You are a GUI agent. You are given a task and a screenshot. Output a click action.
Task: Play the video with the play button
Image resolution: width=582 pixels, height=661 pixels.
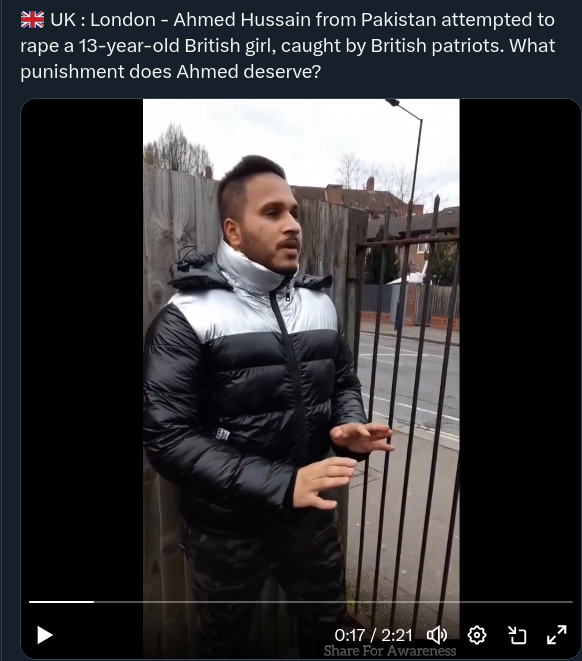point(45,635)
